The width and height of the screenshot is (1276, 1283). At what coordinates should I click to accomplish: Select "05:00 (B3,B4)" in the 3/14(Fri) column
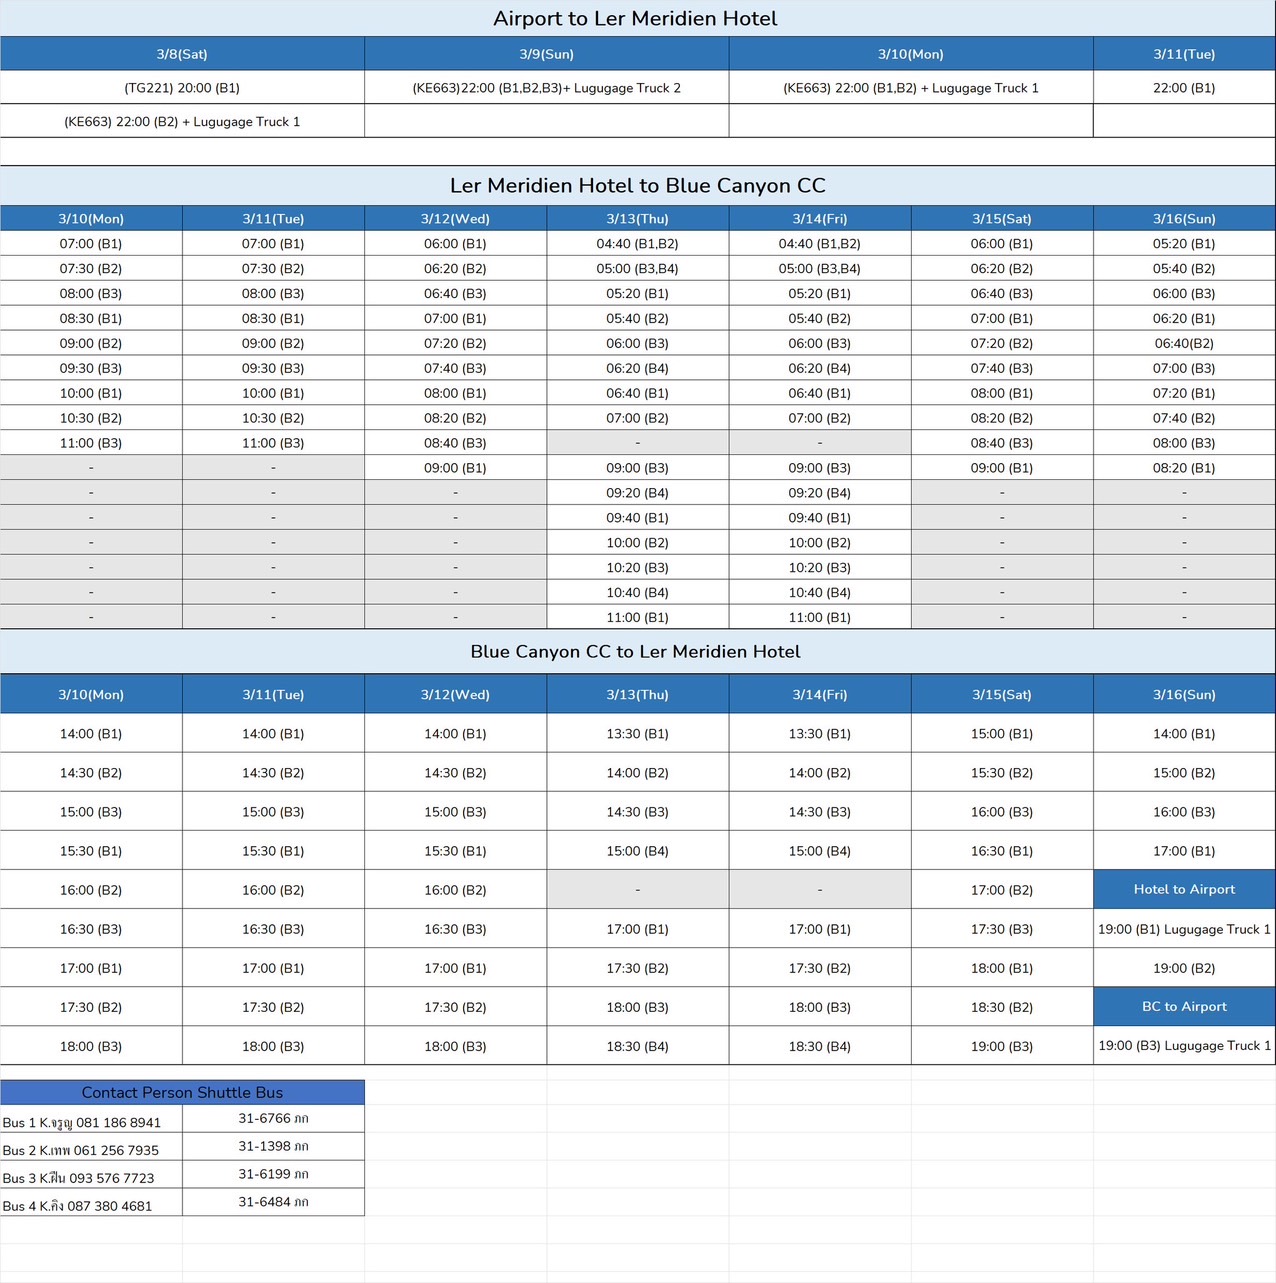[x=820, y=269]
